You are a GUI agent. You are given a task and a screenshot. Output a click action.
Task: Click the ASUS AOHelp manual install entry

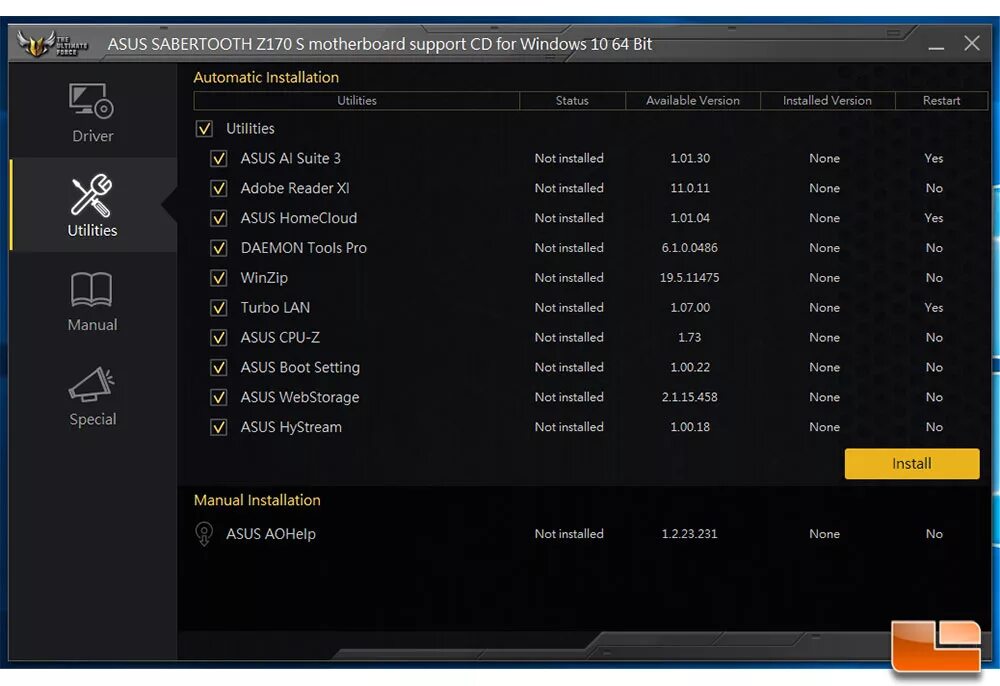point(270,534)
